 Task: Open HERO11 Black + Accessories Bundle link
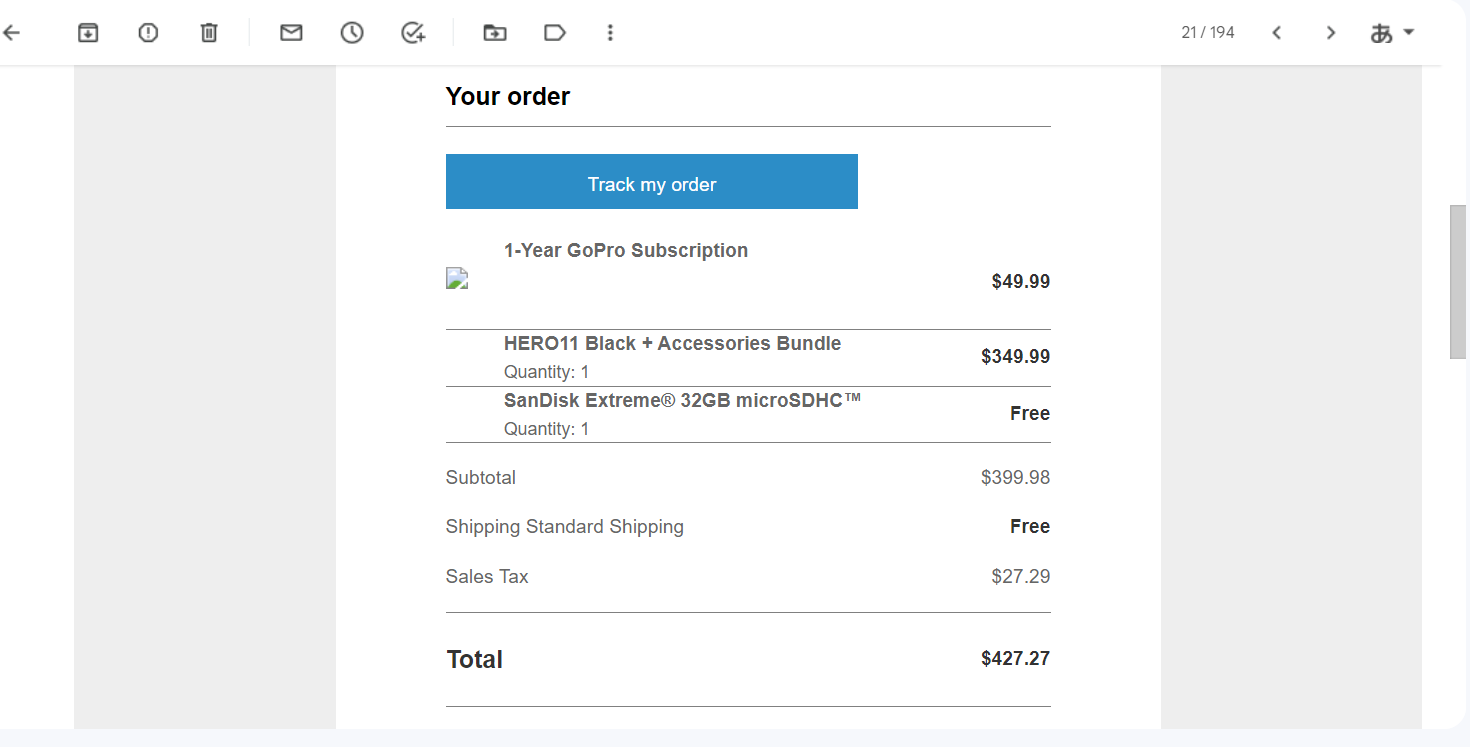[x=672, y=343]
